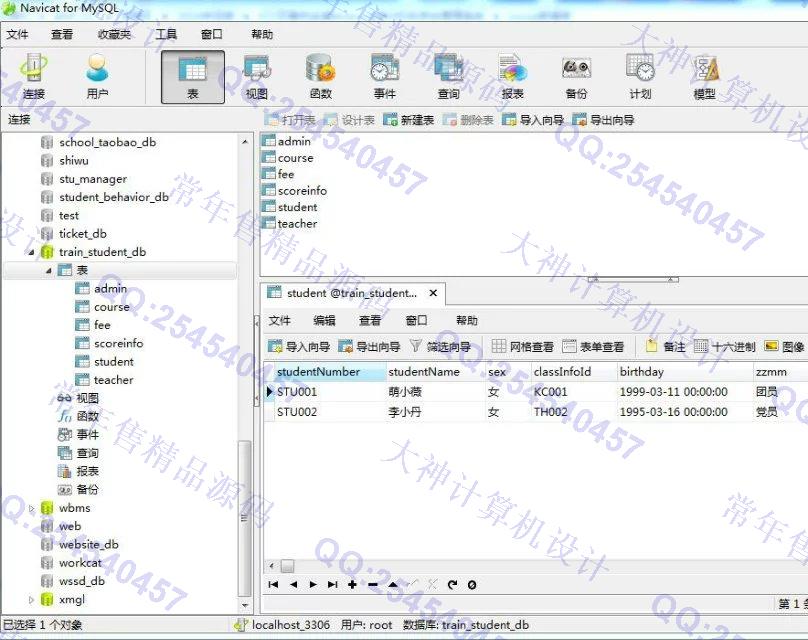The height and width of the screenshot is (640, 808).
Task: Open 窗口 menu in table window
Action: coord(416,321)
